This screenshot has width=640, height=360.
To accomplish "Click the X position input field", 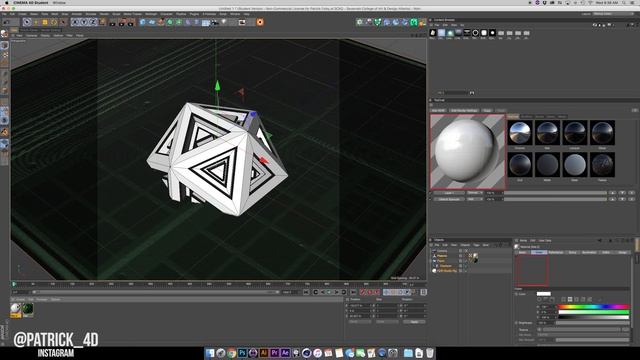I will (x=359, y=305).
